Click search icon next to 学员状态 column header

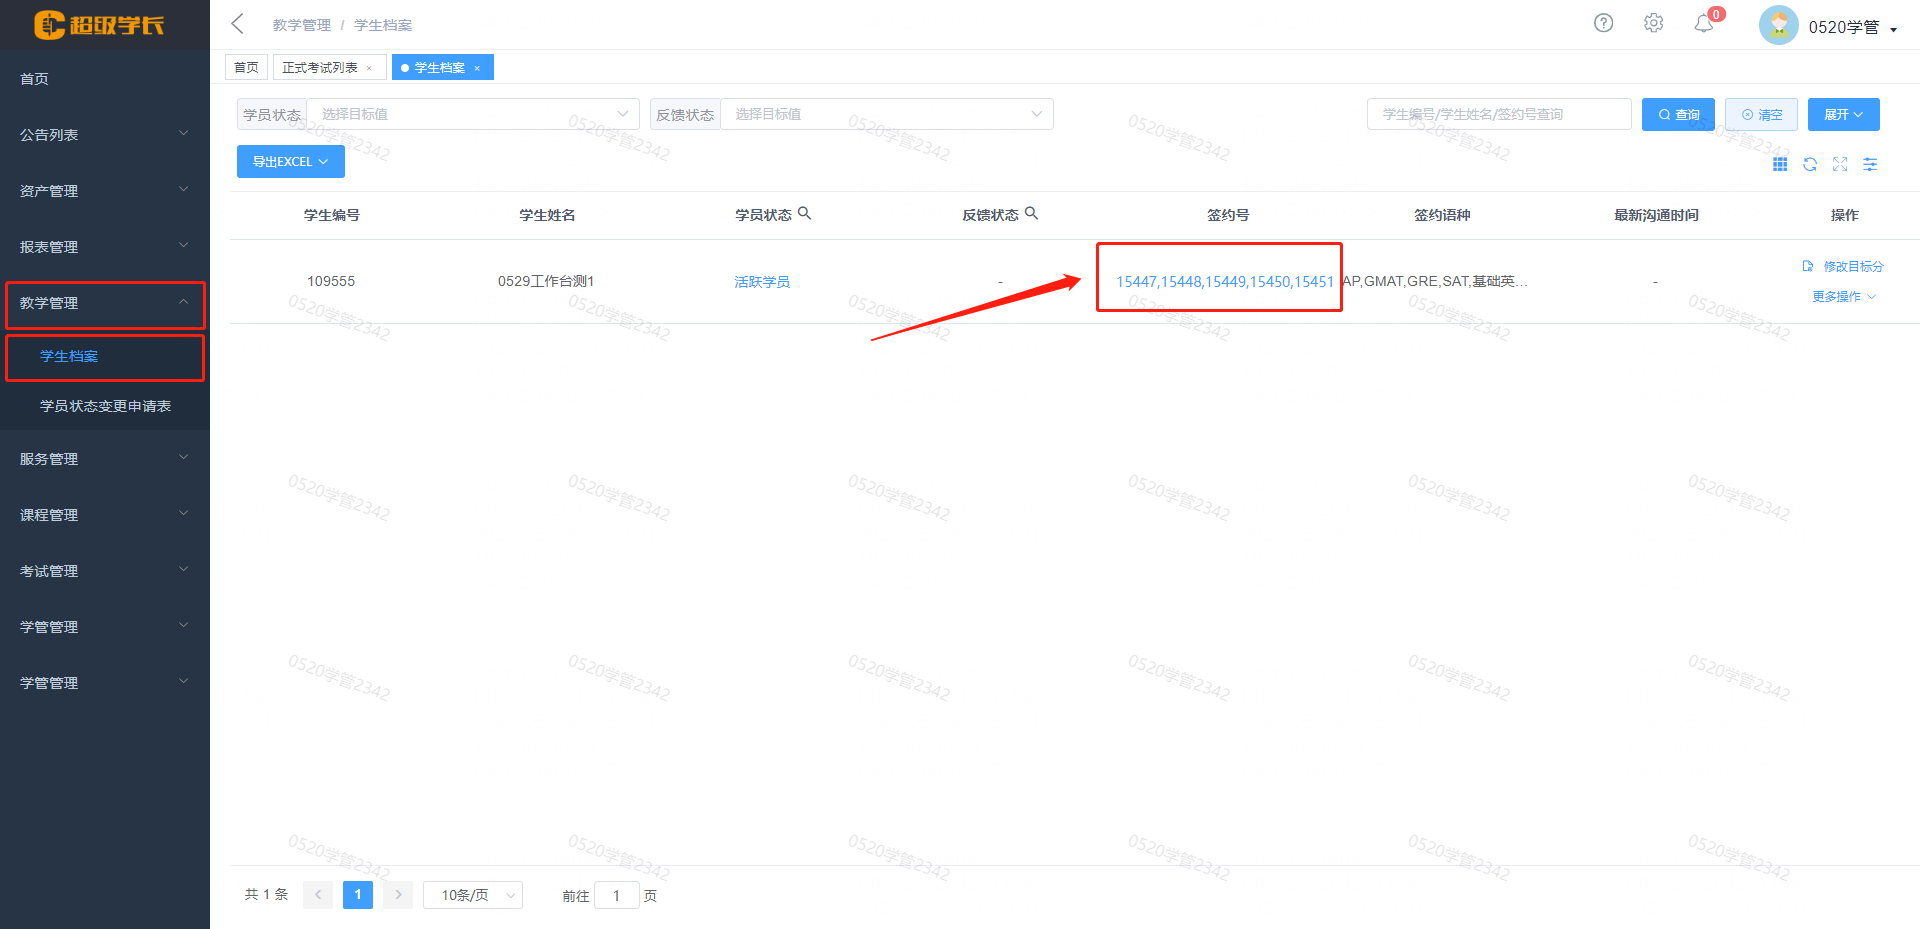805,213
